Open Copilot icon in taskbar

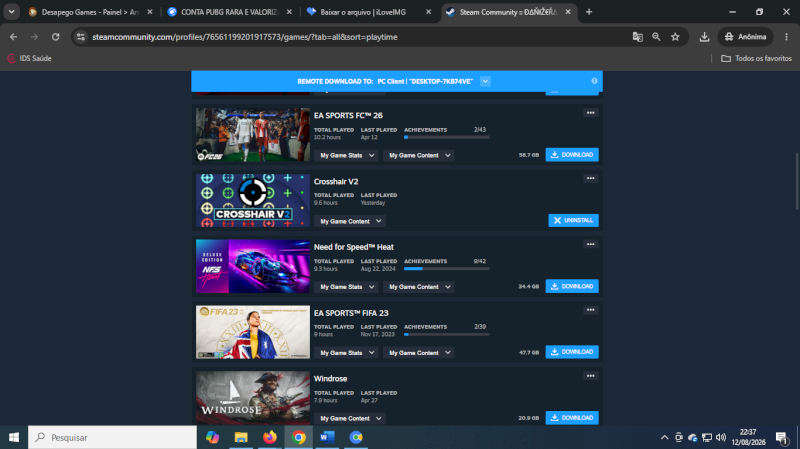[212, 437]
